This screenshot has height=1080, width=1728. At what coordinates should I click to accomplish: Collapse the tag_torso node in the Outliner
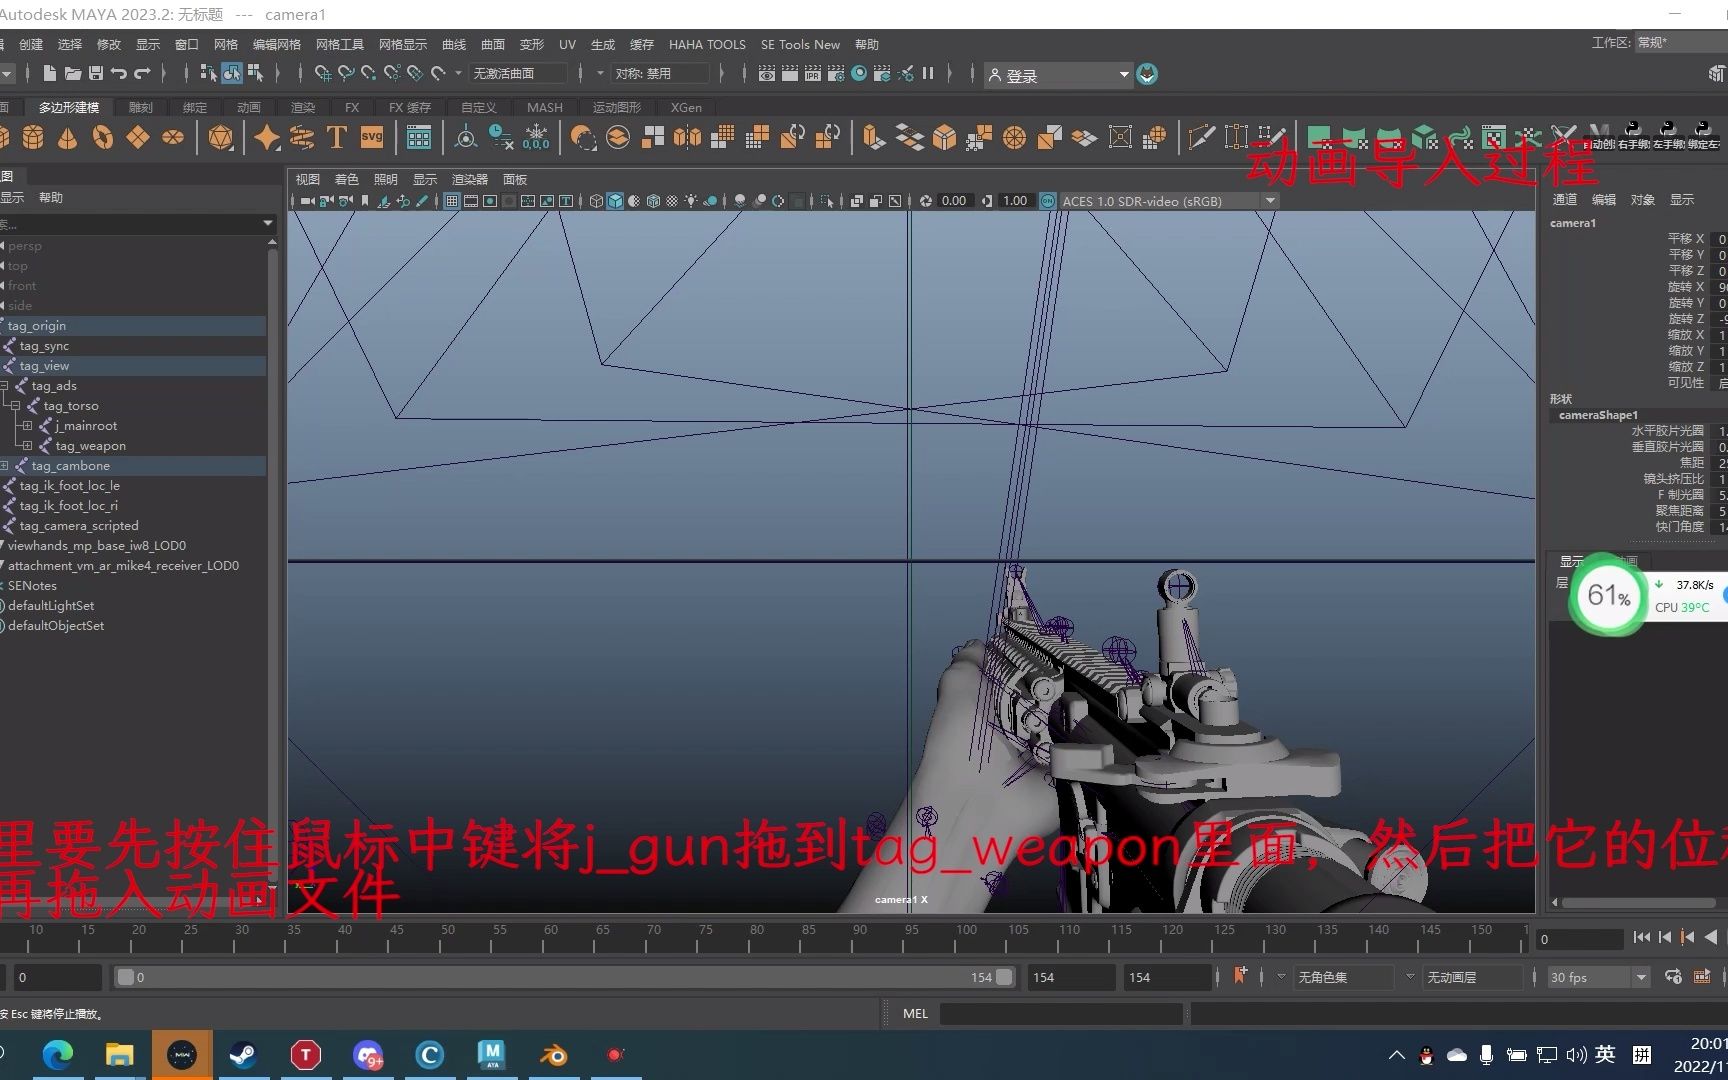click(x=15, y=405)
